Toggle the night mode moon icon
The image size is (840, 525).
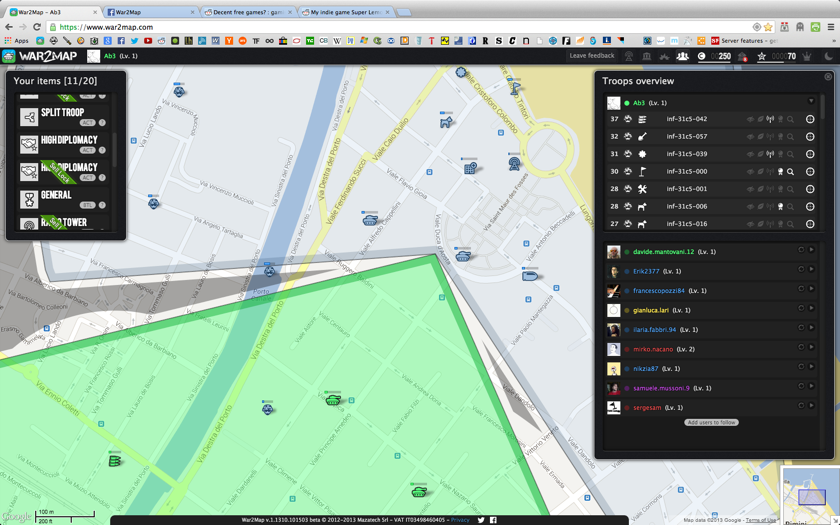coord(828,57)
